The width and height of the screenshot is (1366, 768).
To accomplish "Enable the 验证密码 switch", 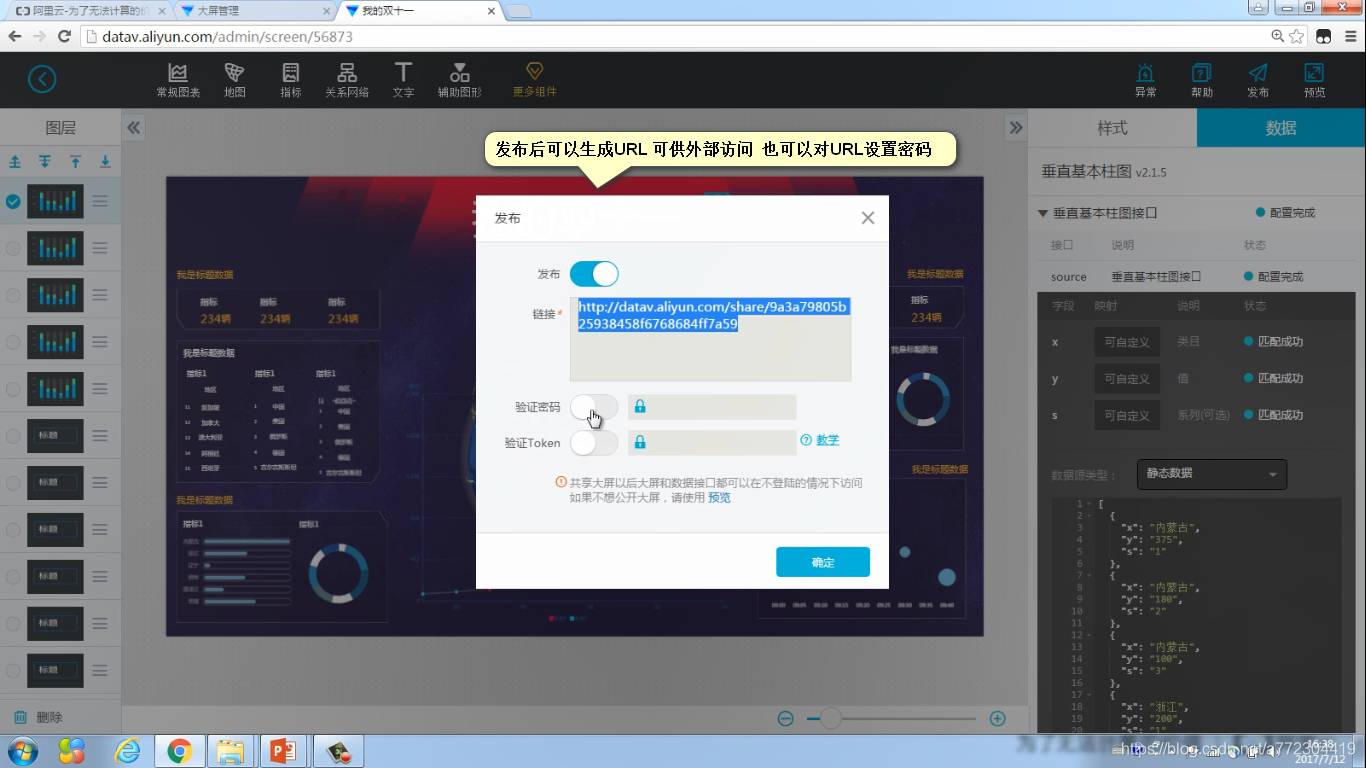I will tap(594, 407).
